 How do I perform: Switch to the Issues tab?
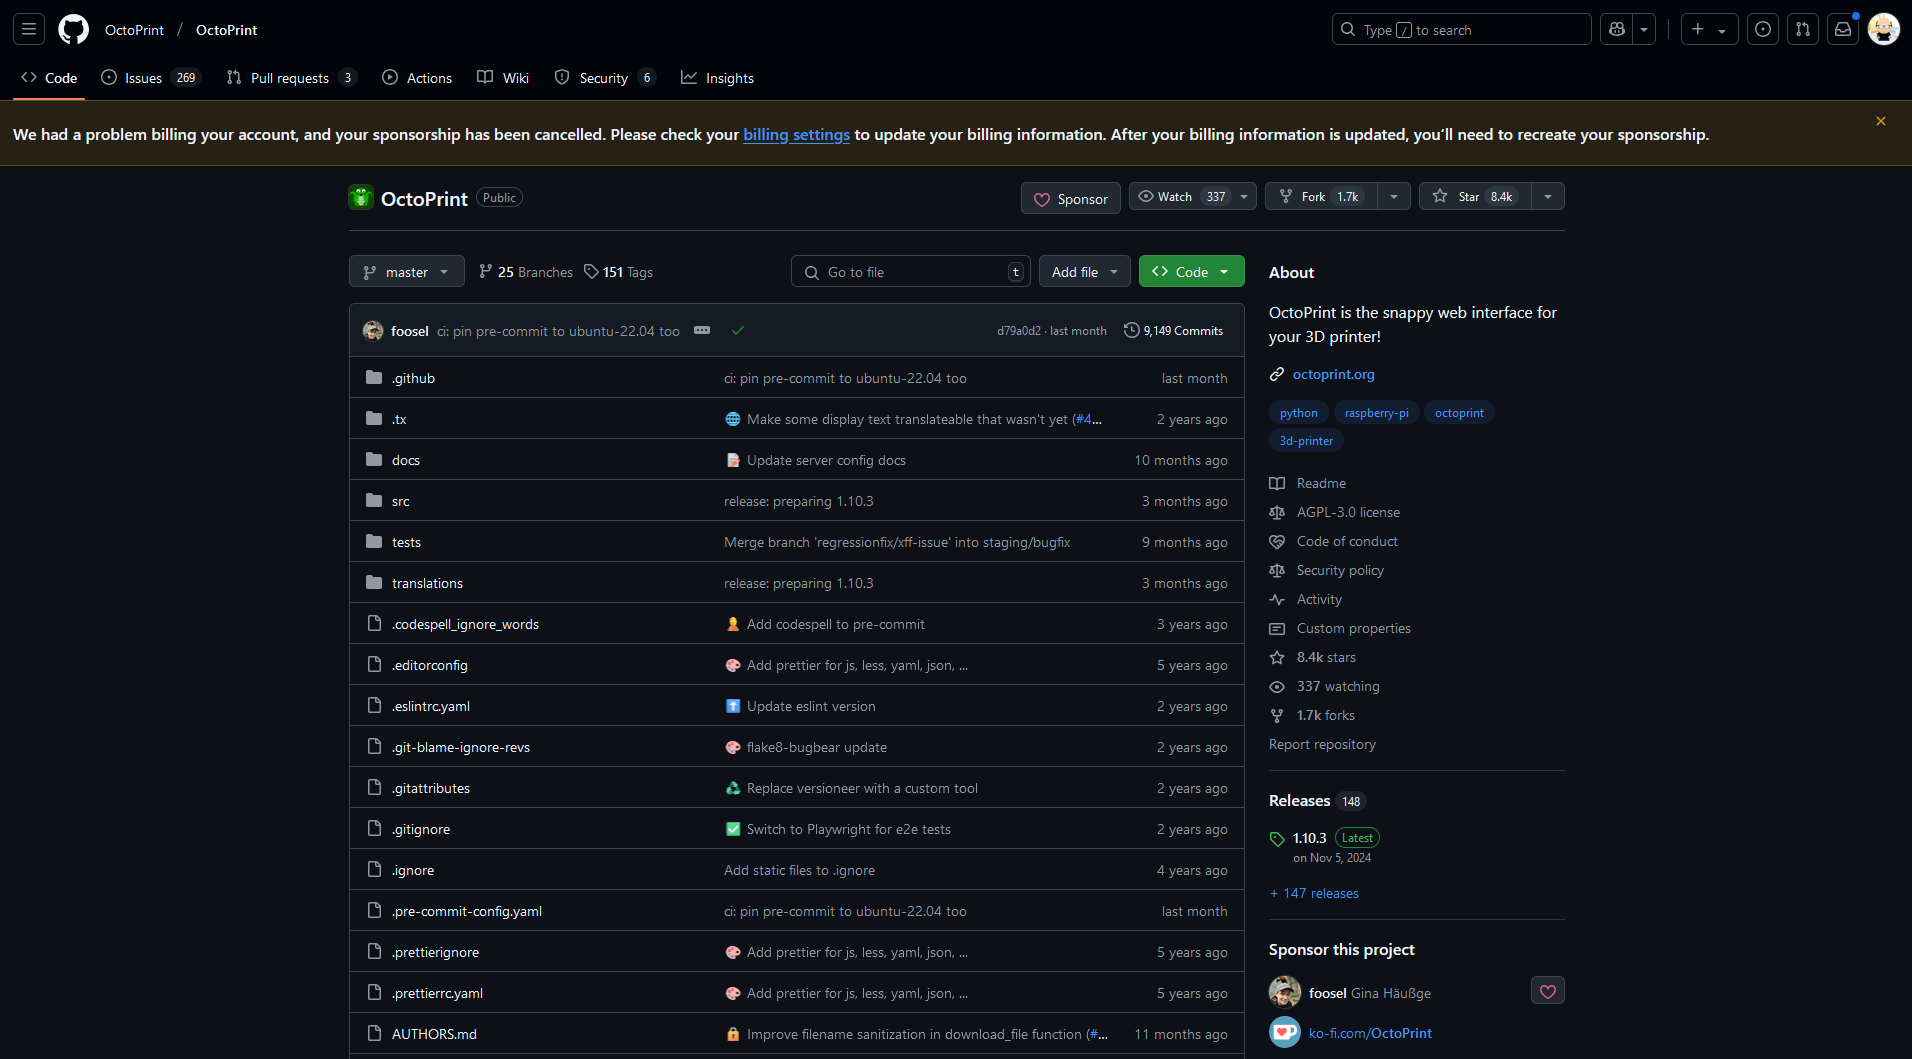pos(150,78)
